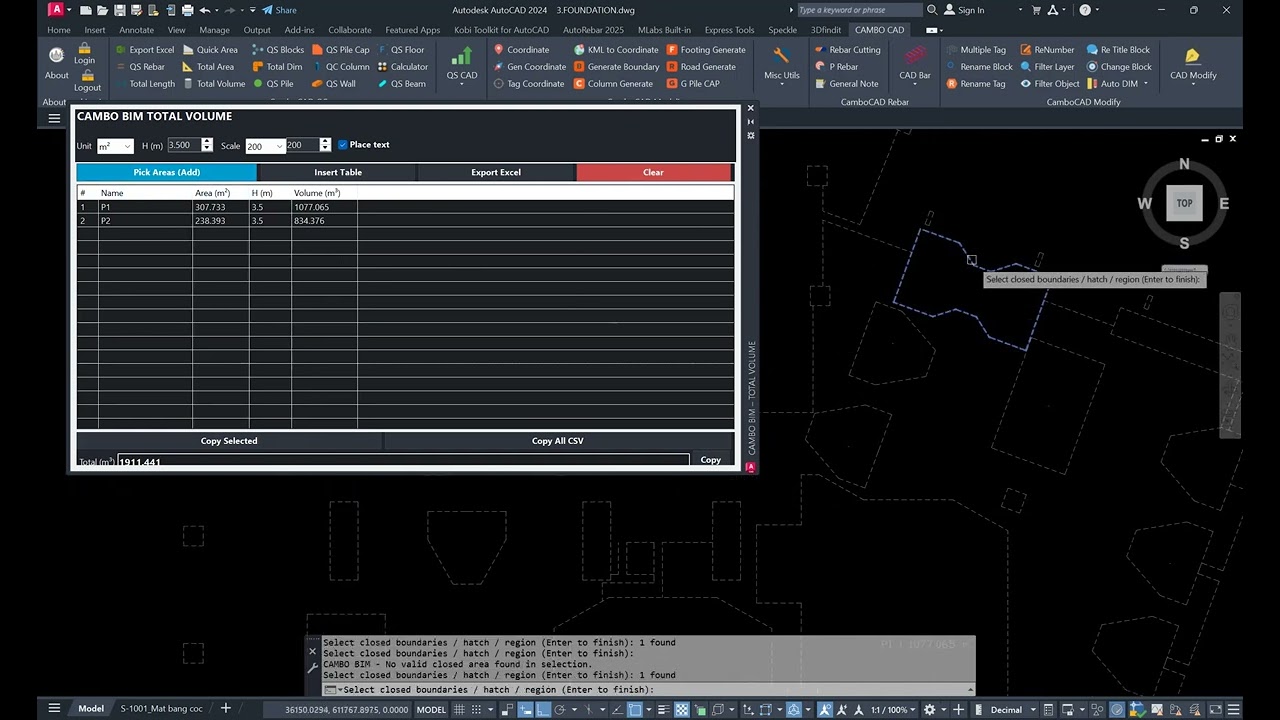Switch to the Express Tools tab

(x=729, y=30)
